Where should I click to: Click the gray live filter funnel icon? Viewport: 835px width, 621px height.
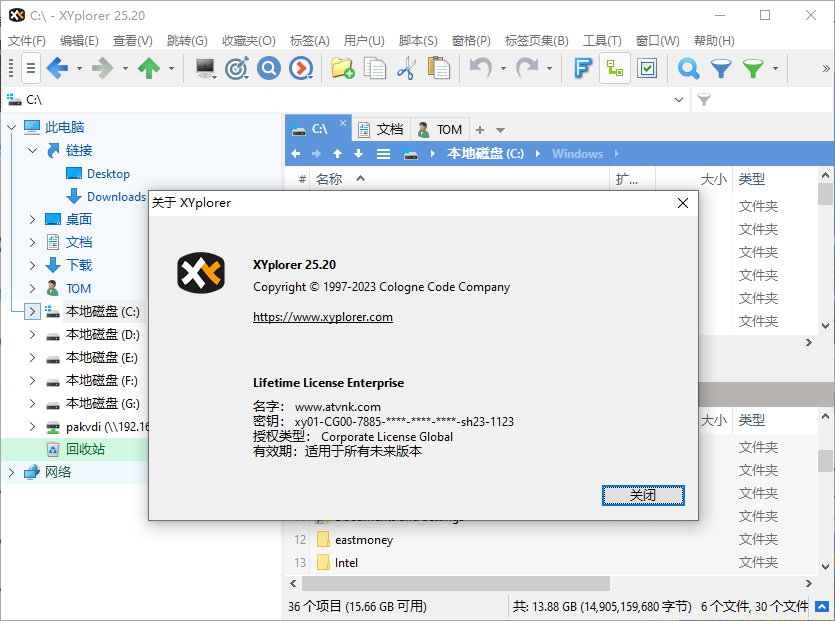(x=704, y=100)
